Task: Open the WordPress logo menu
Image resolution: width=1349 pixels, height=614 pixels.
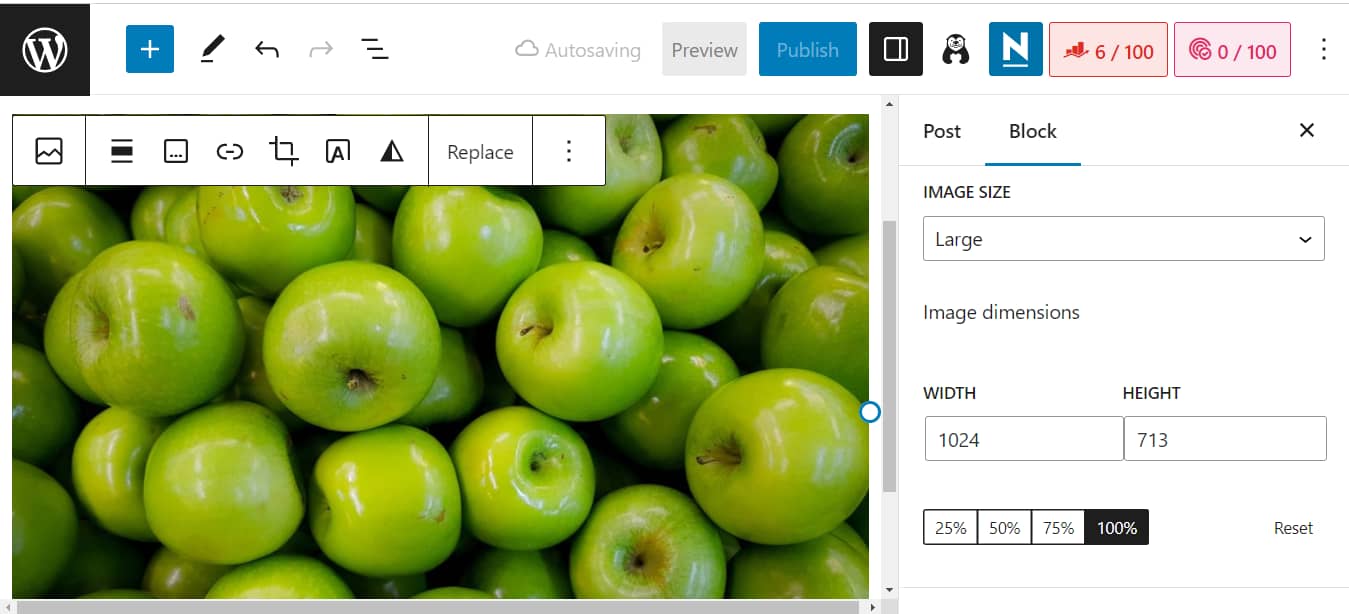Action: 45,49
